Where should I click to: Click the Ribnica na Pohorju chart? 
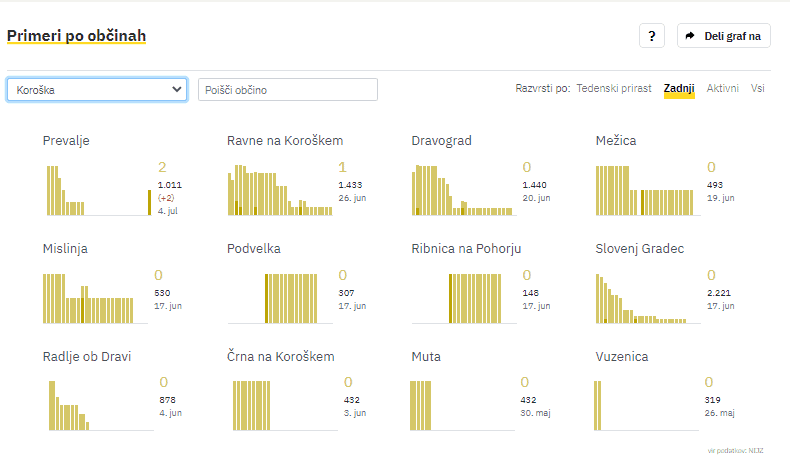tap(464, 298)
